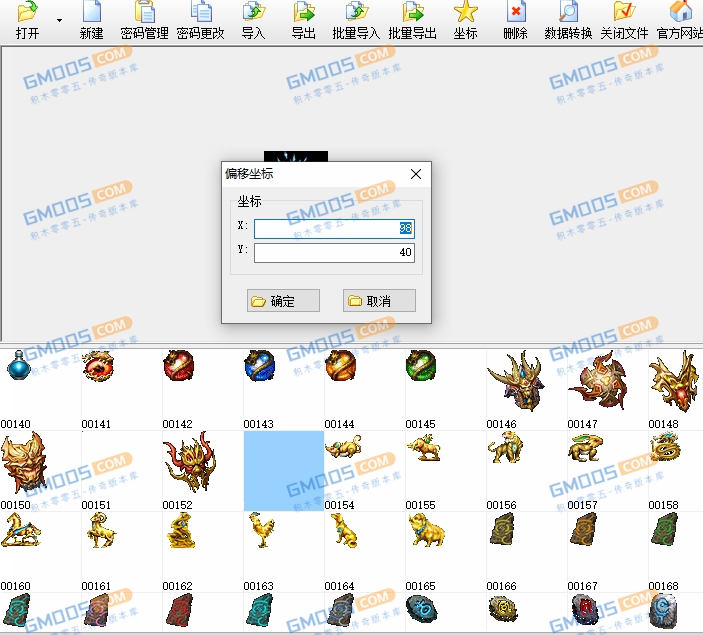Cancel with the 取消 button
The height and width of the screenshot is (635, 703).
(x=379, y=300)
